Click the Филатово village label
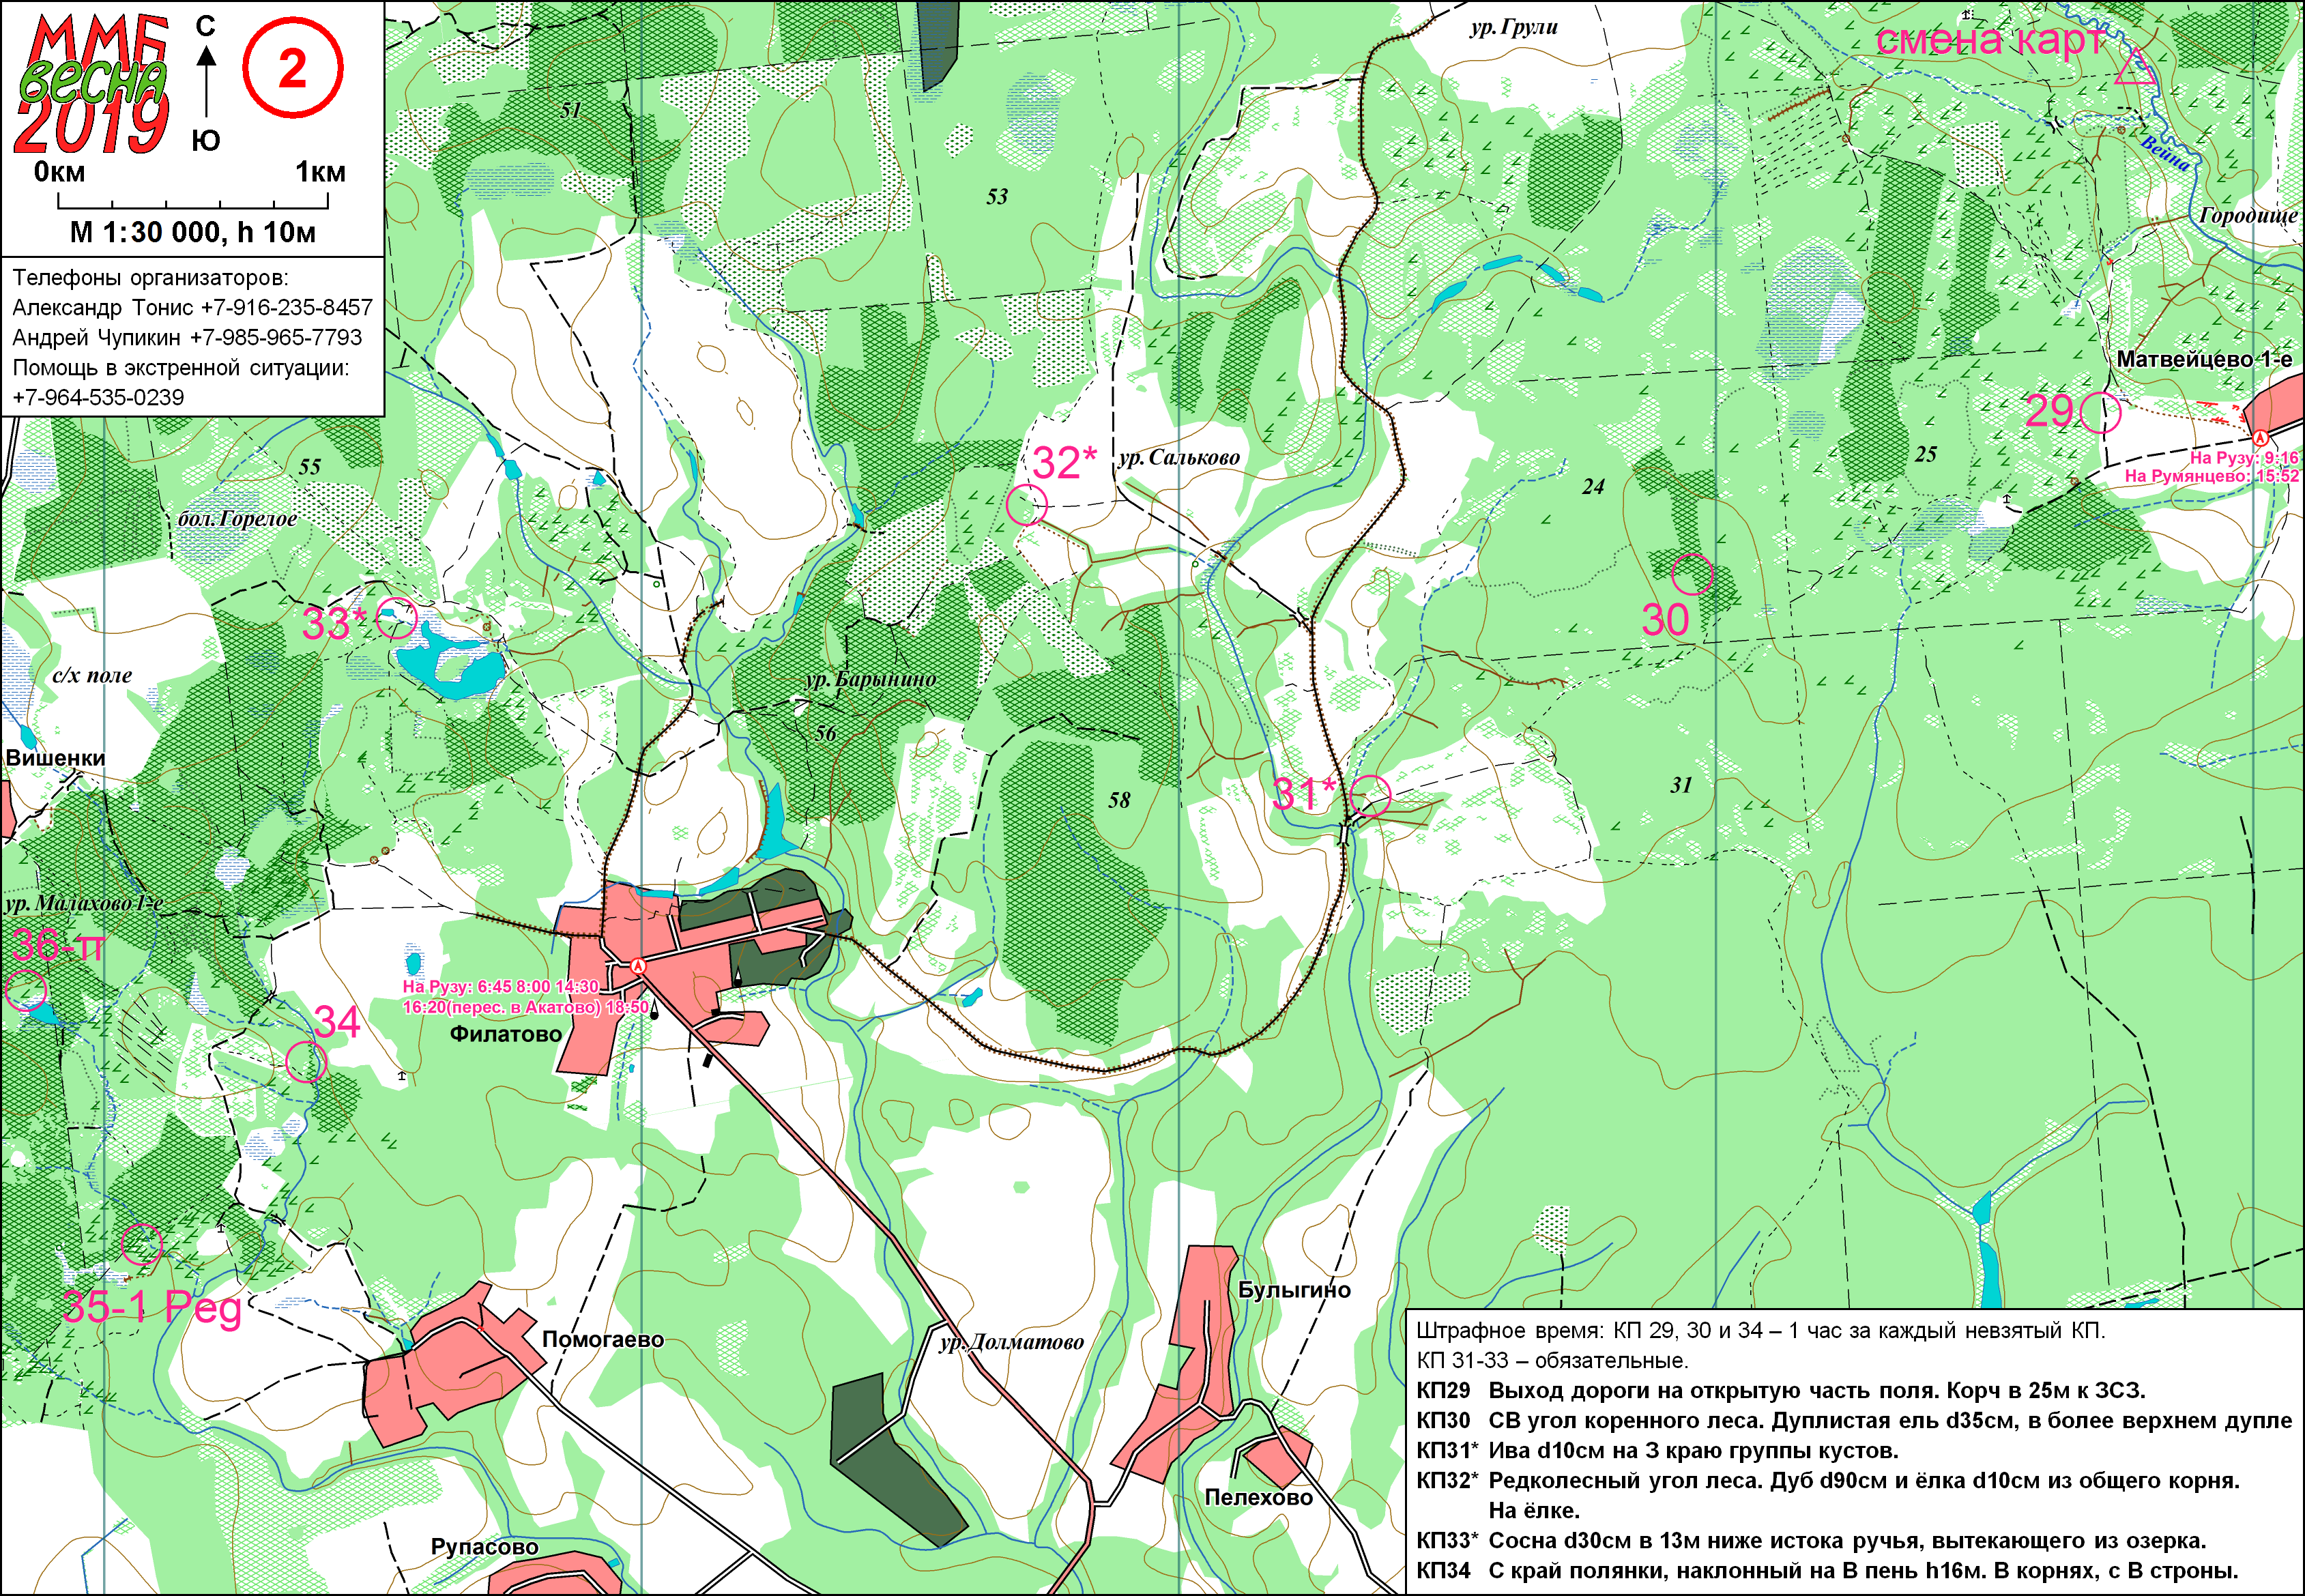Viewport: 2305px width, 1596px height. (506, 1034)
